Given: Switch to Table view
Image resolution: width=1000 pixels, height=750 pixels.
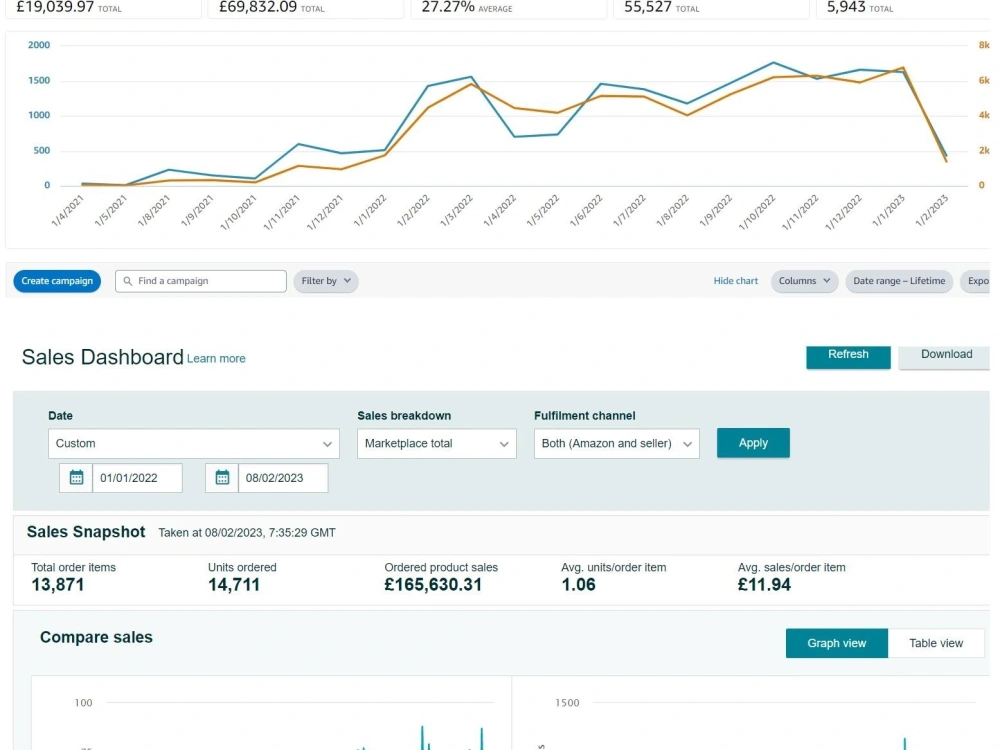Looking at the screenshot, I should 936,643.
